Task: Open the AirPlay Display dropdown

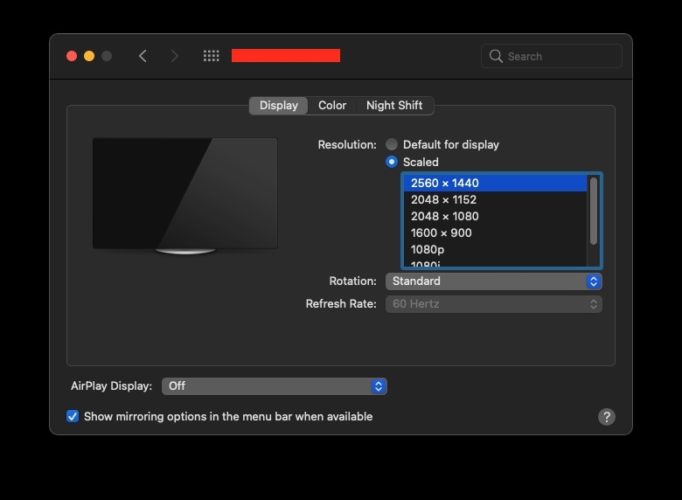Action: [x=274, y=386]
